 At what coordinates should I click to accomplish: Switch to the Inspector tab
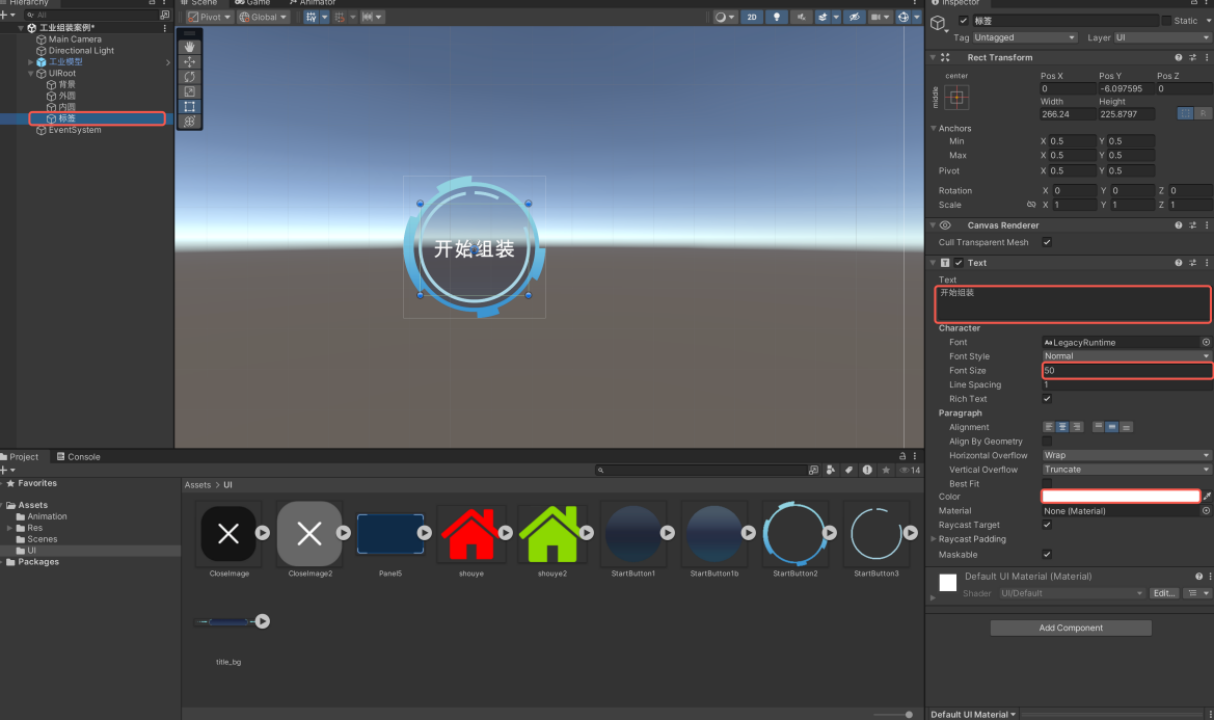tap(955, 3)
